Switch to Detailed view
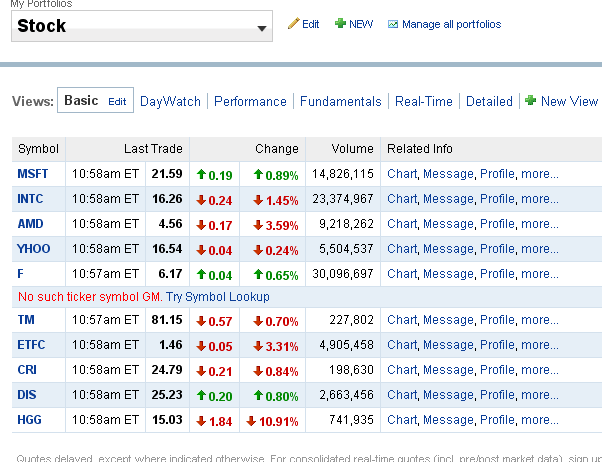Viewport: 602px width, 462px height. (x=489, y=101)
